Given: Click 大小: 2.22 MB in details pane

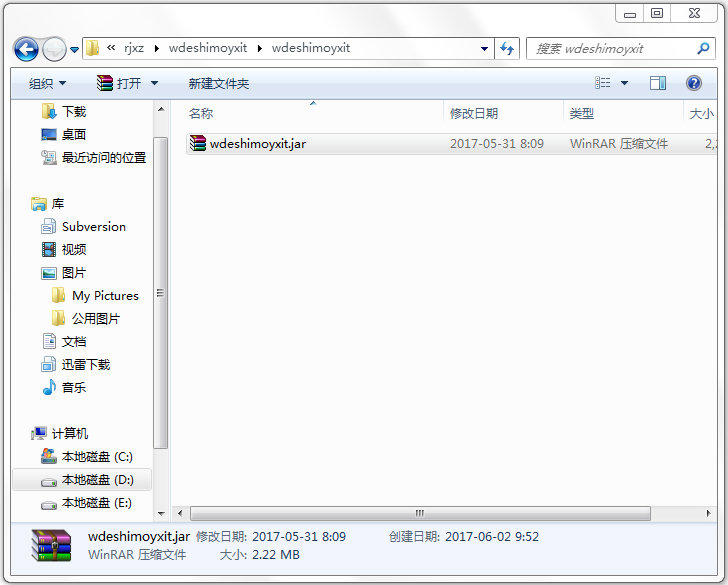Looking at the screenshot, I should (x=260, y=555).
